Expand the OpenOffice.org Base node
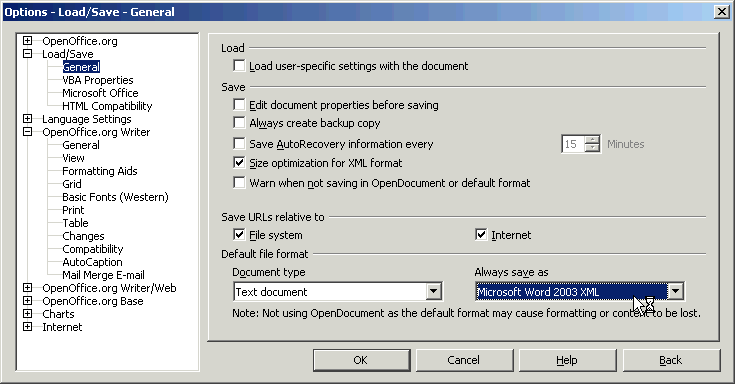 (x=28, y=301)
